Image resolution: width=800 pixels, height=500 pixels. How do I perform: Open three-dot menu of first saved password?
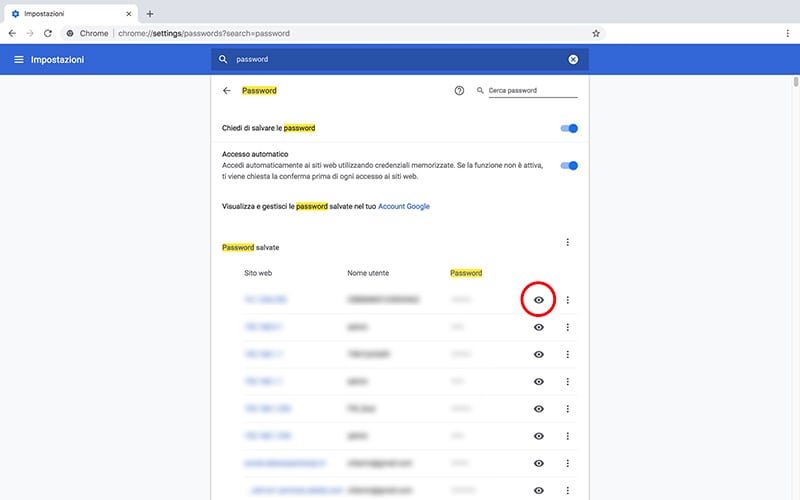567,299
